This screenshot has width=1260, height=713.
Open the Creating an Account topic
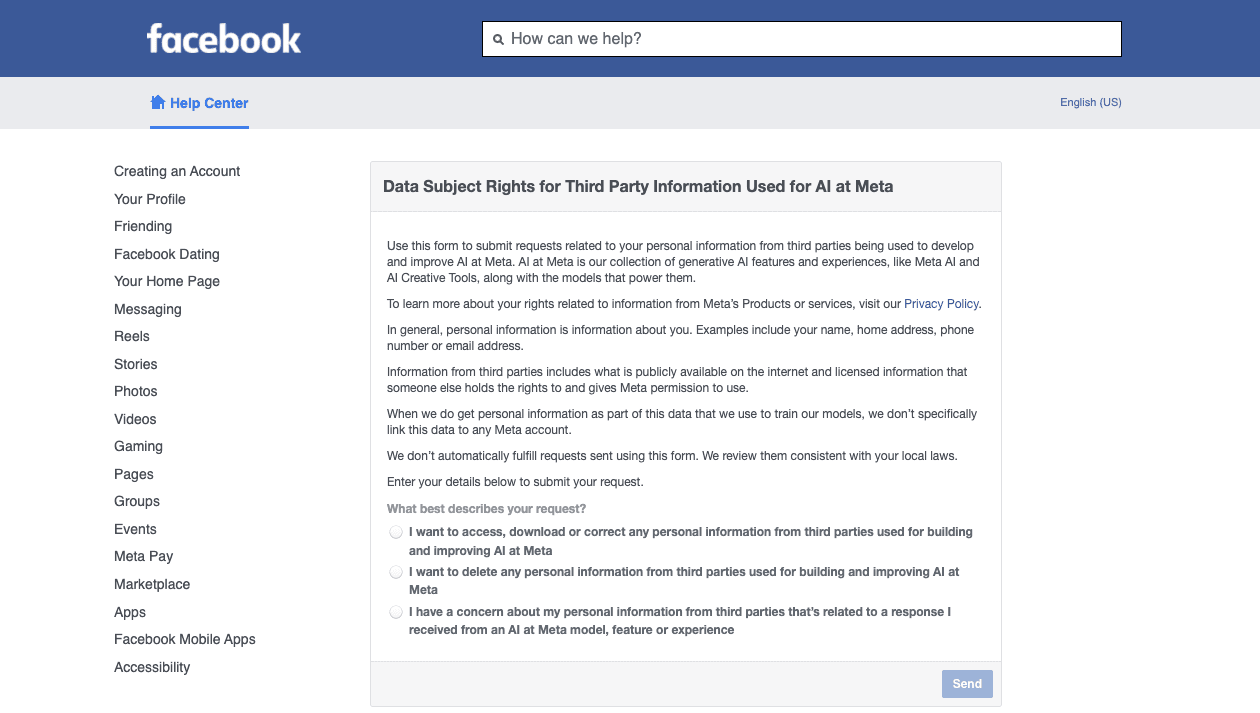tap(177, 171)
